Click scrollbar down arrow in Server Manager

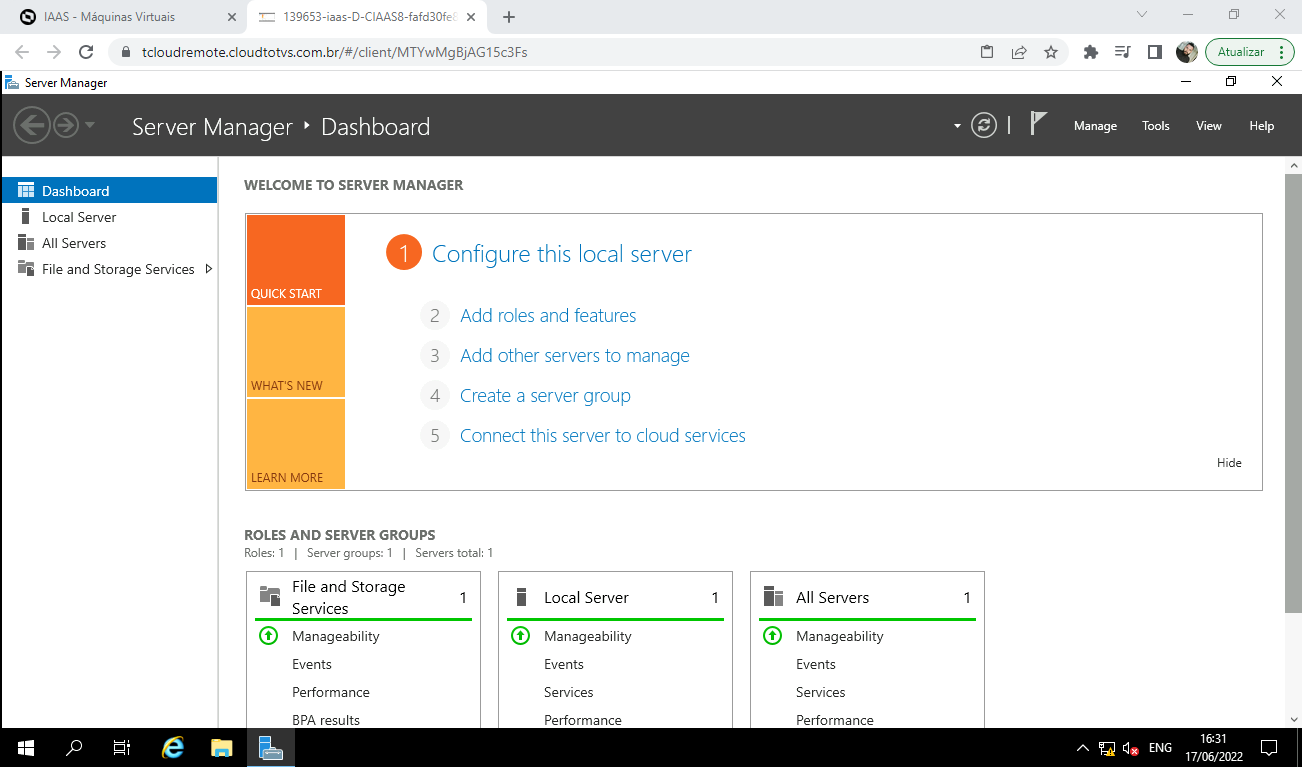point(1293,719)
